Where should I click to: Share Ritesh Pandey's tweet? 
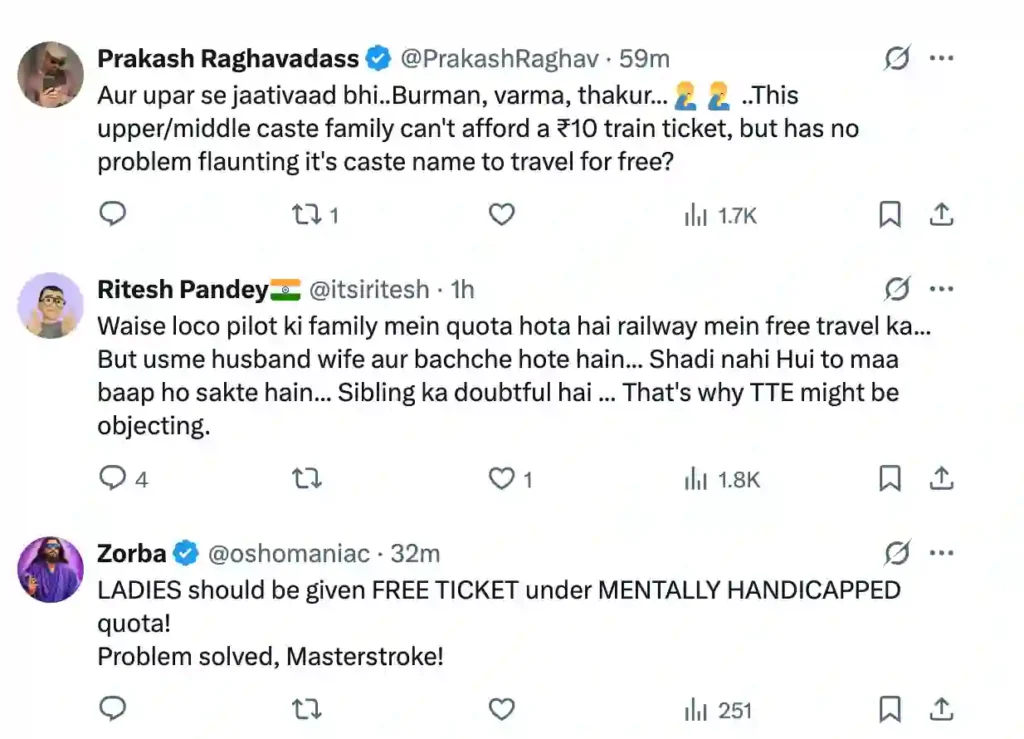[940, 479]
